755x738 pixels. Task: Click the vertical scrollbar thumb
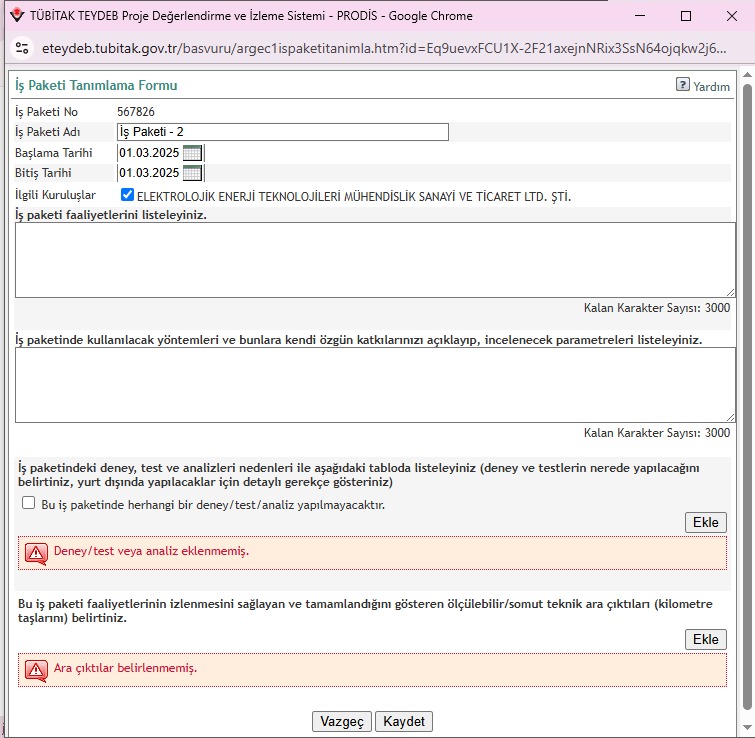747,397
